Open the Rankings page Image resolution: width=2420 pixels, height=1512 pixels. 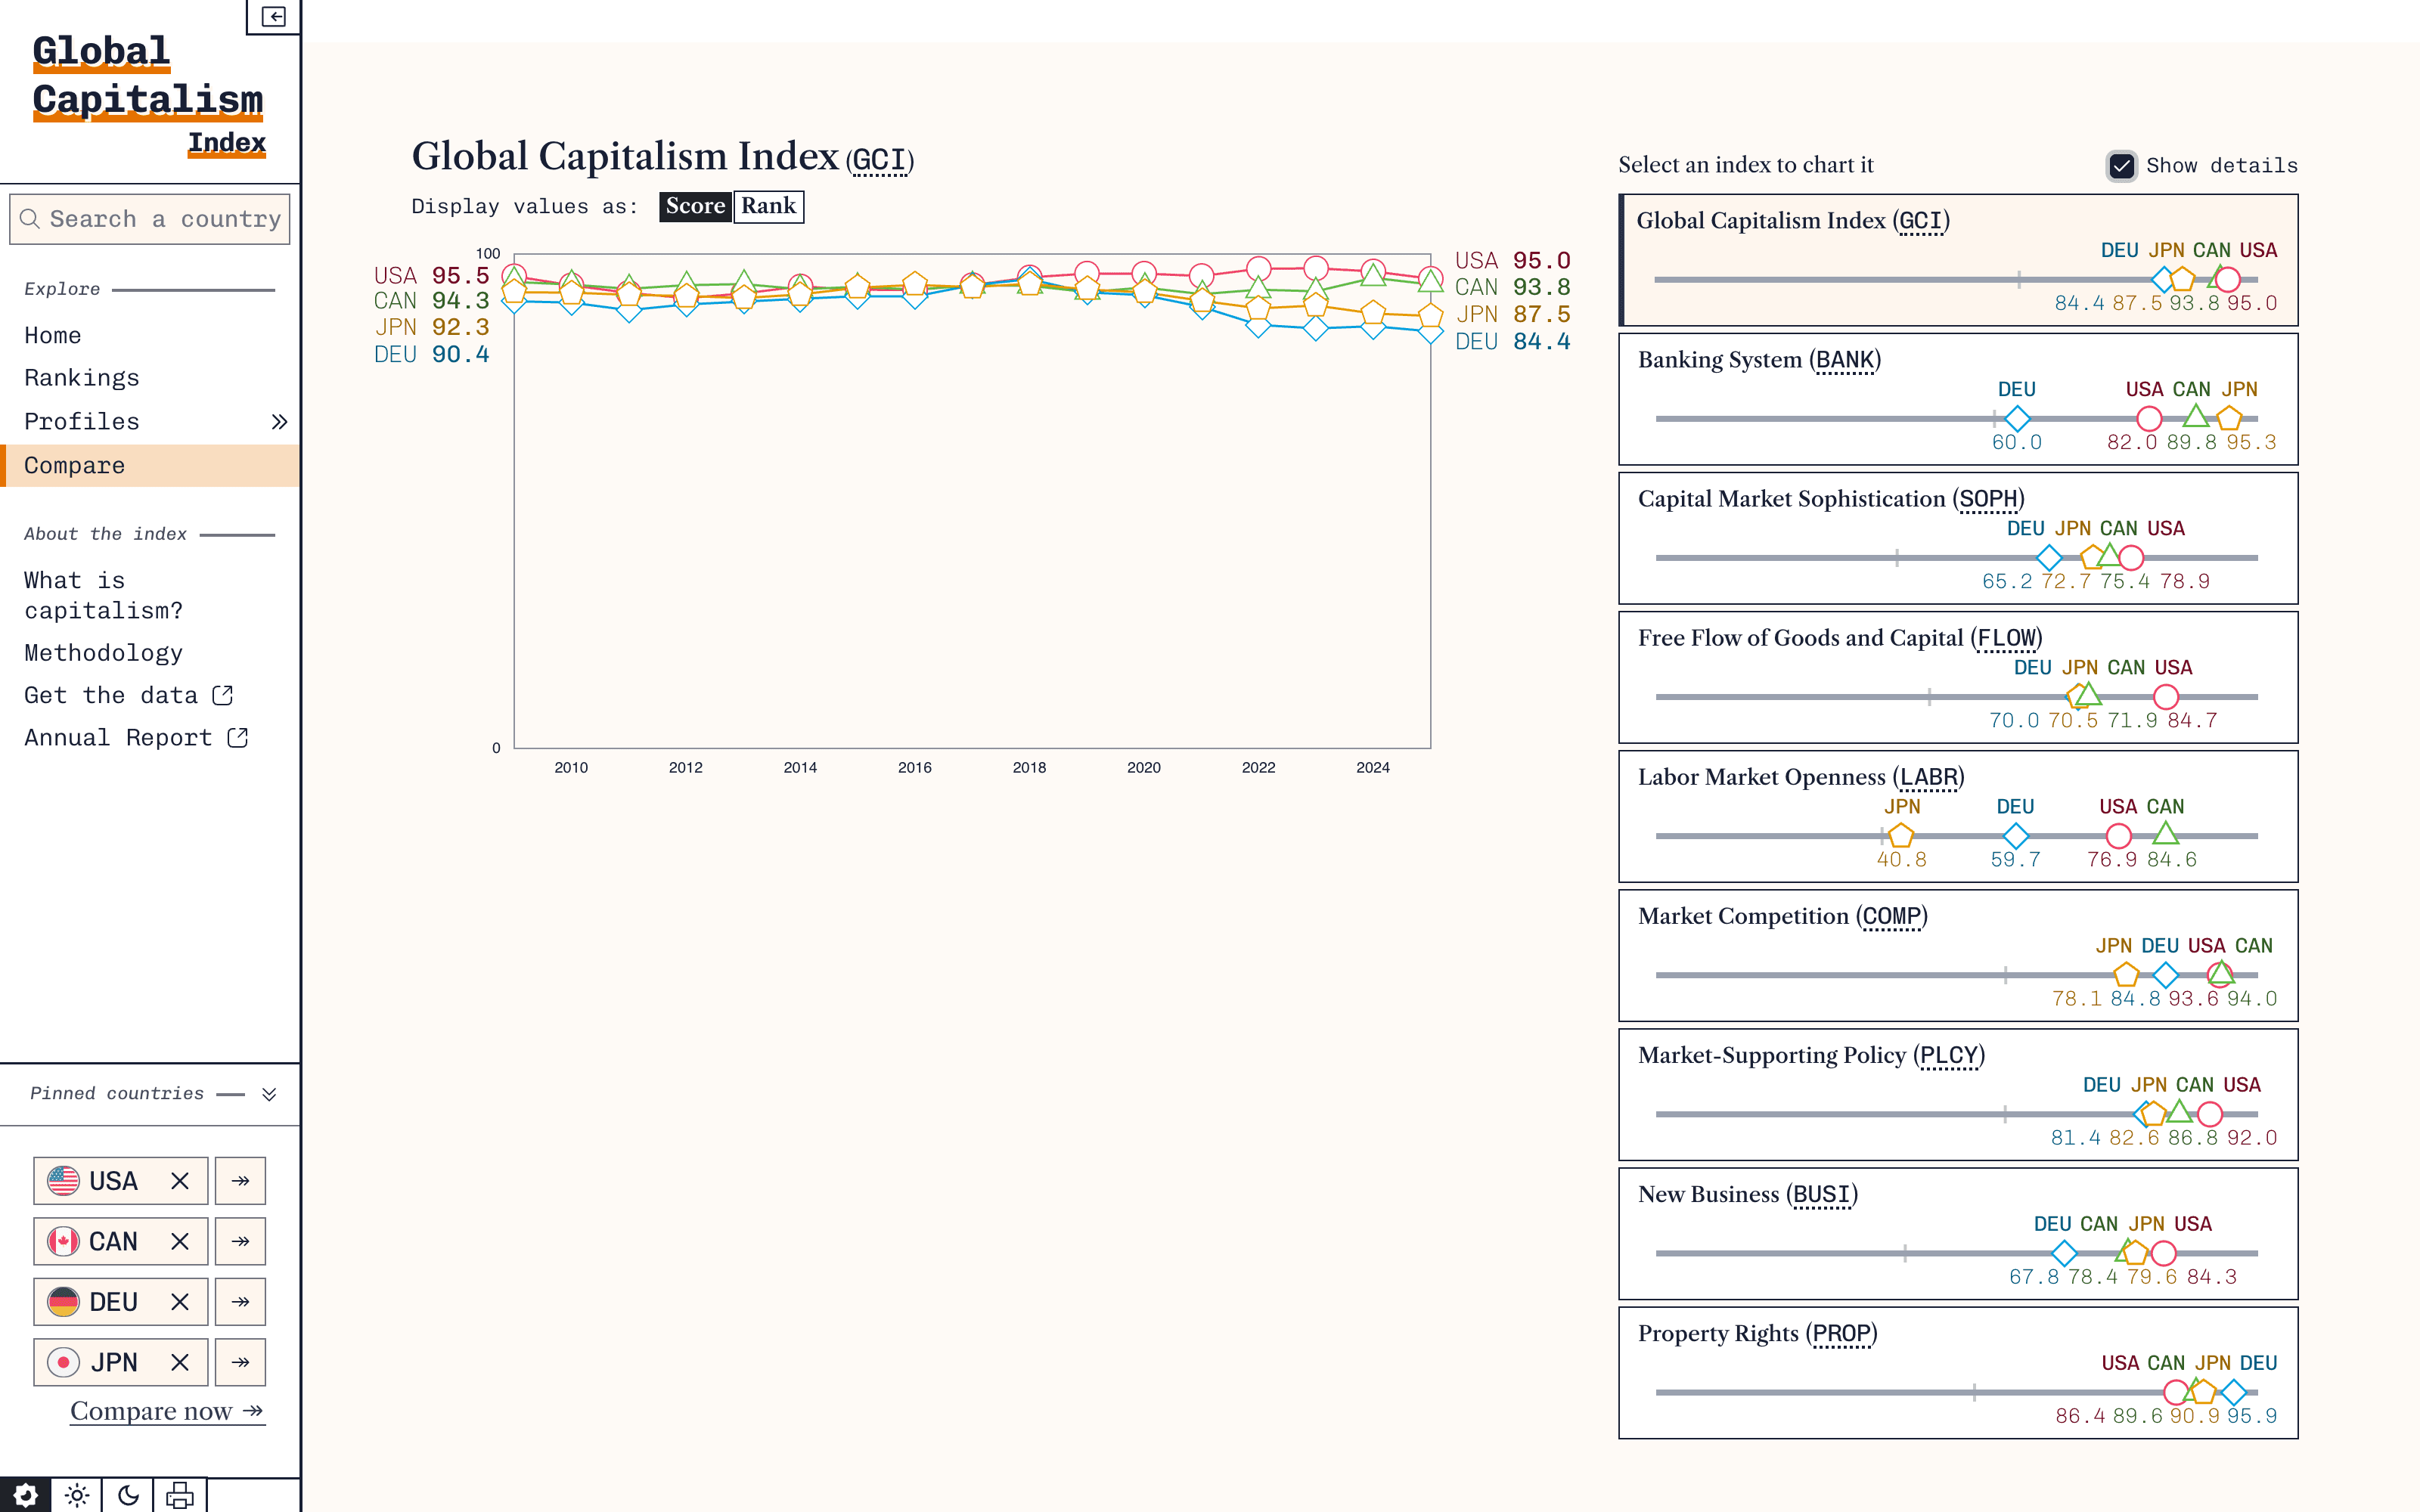[x=82, y=378]
